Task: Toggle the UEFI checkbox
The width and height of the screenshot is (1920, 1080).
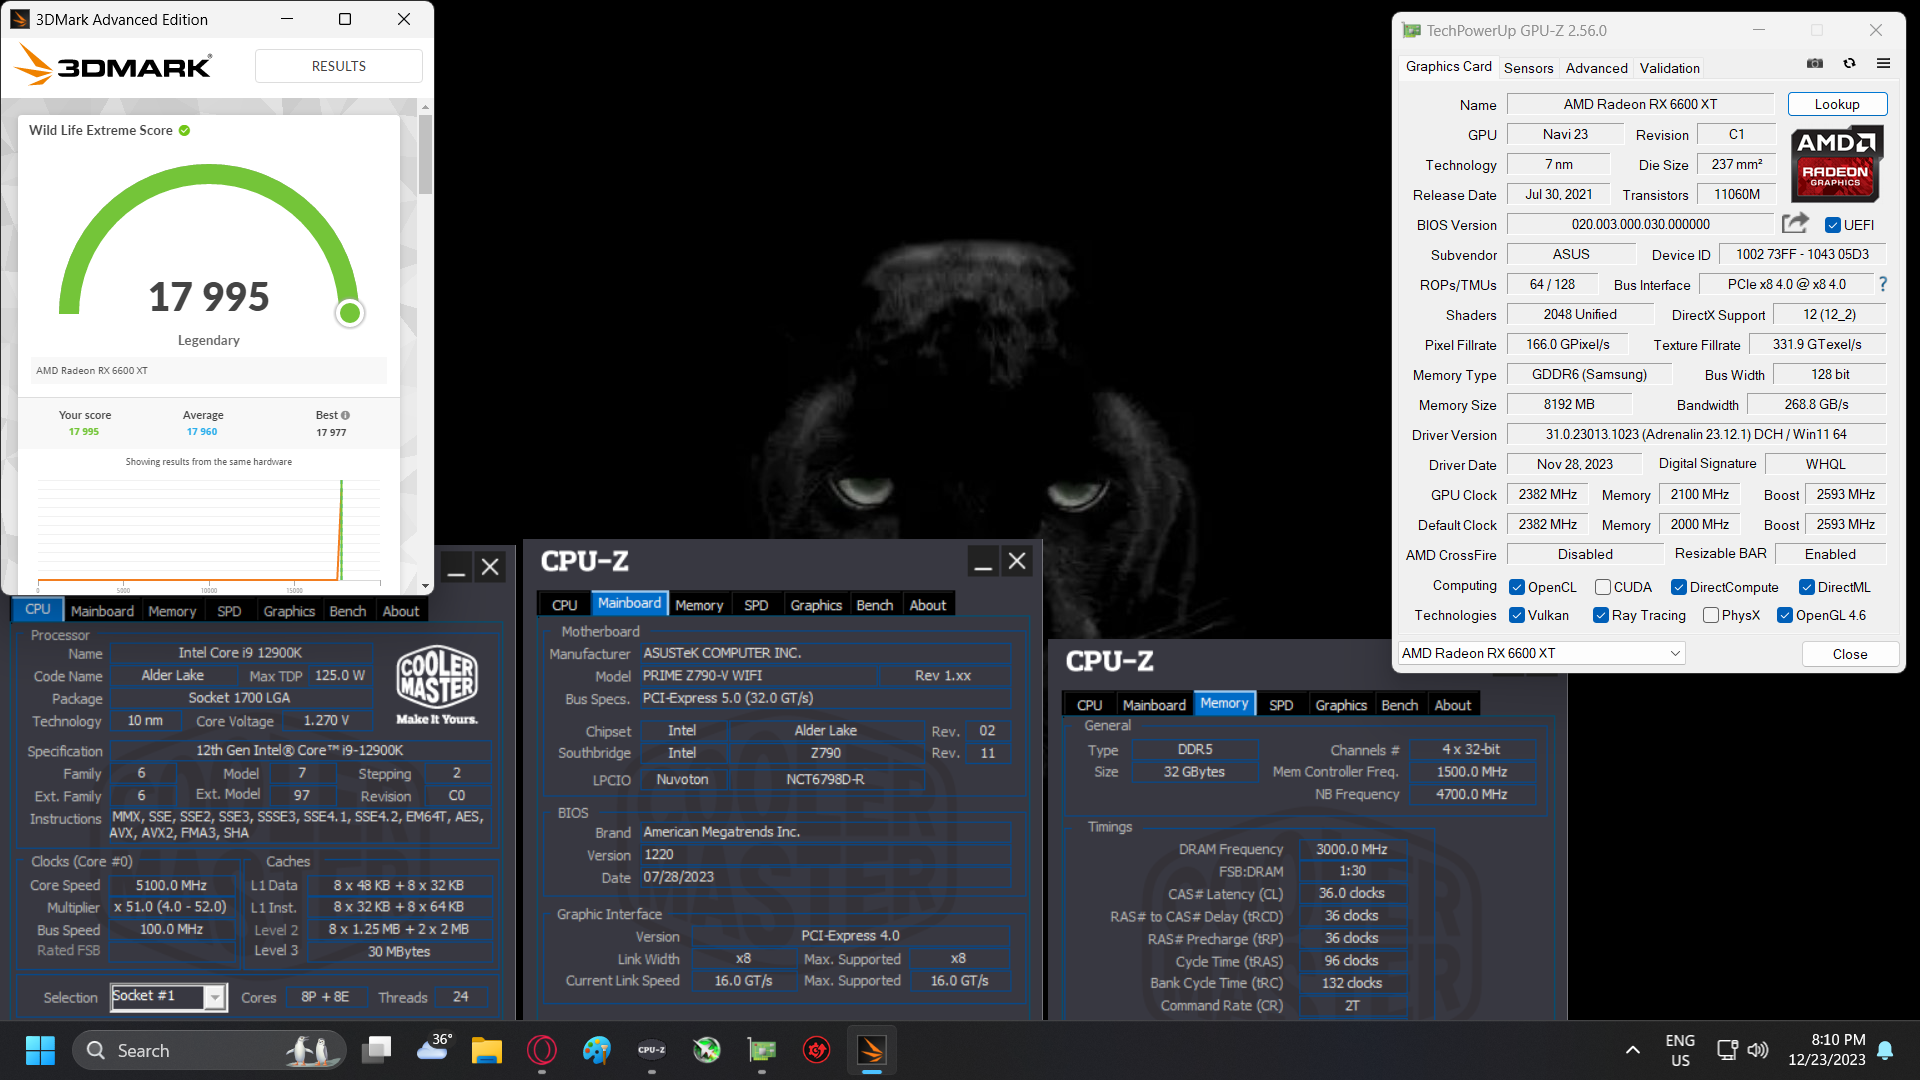Action: tap(1833, 225)
